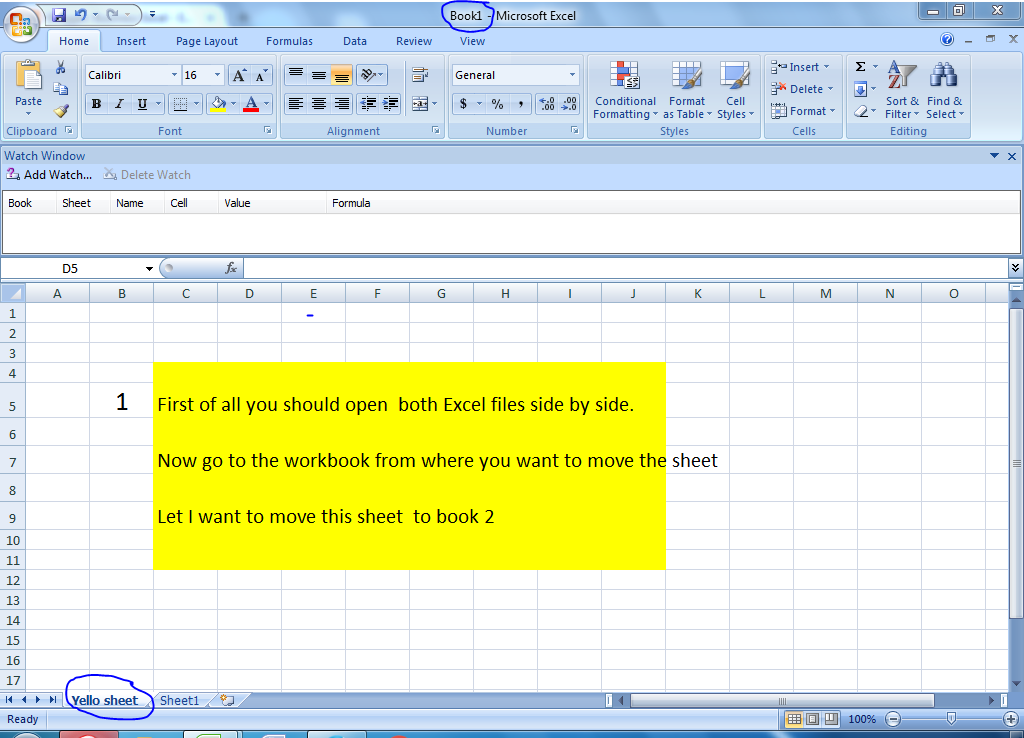Click the Add Watch button
Viewport: 1024px width, 738px height.
point(49,174)
